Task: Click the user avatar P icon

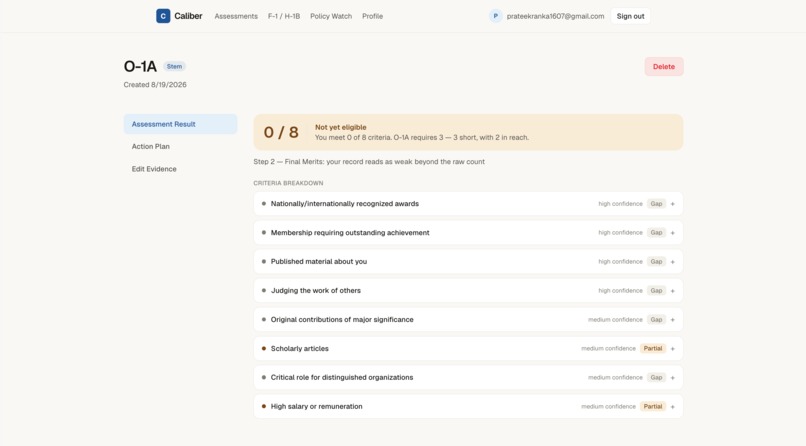Action: [x=496, y=16]
